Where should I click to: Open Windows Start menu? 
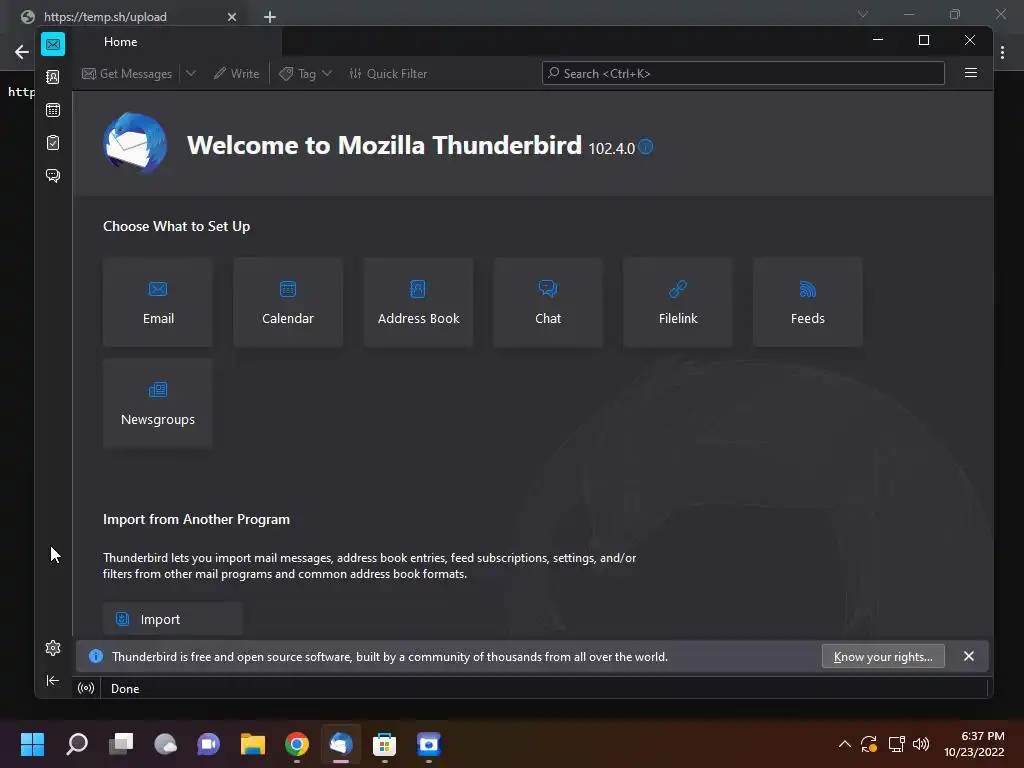click(32, 744)
